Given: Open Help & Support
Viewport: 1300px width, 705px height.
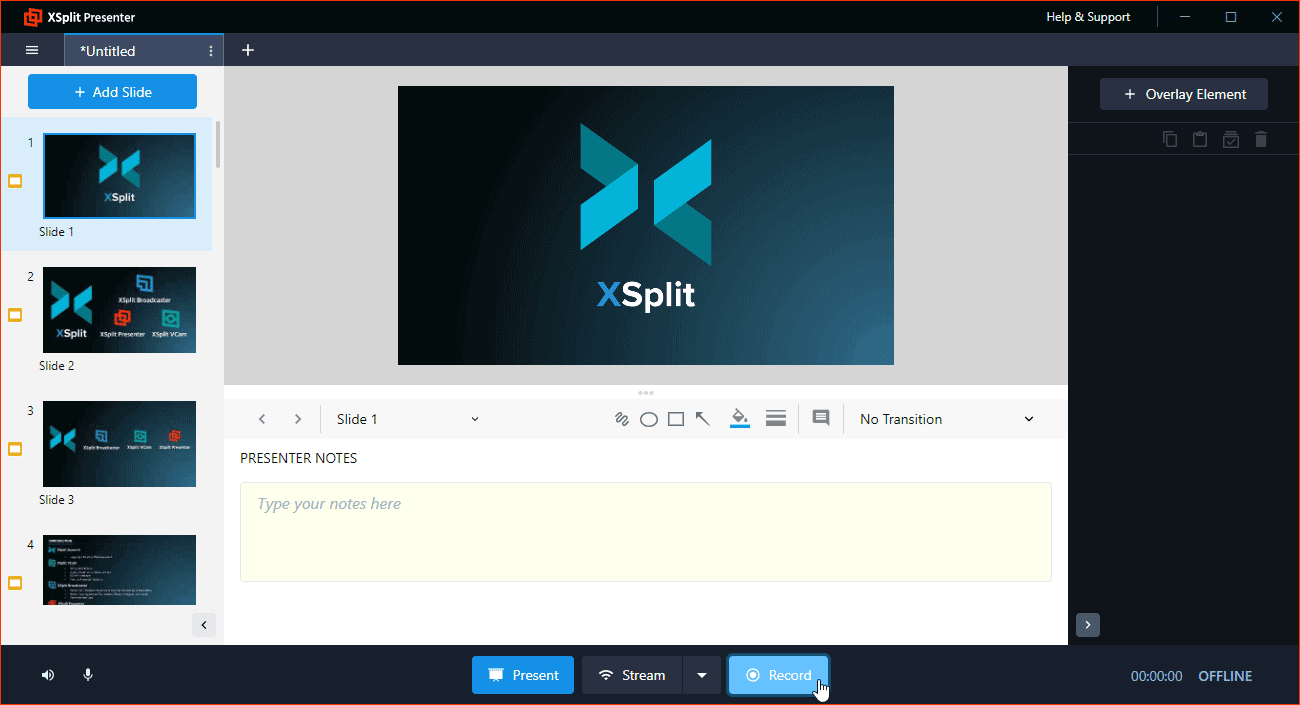Looking at the screenshot, I should coord(1088,17).
